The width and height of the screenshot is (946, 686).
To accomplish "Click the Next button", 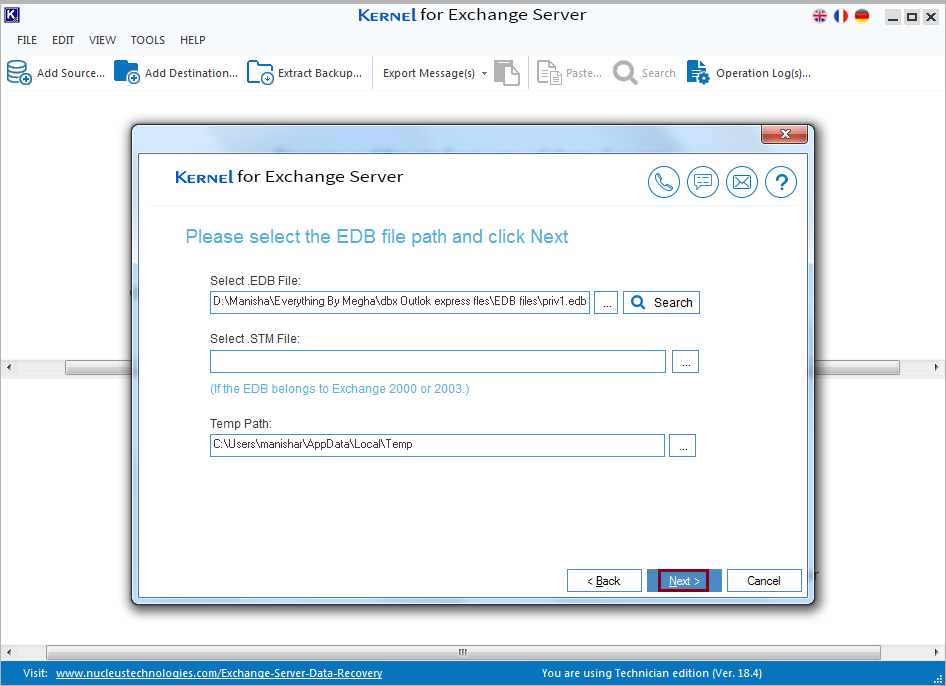I will pyautogui.click(x=684, y=580).
